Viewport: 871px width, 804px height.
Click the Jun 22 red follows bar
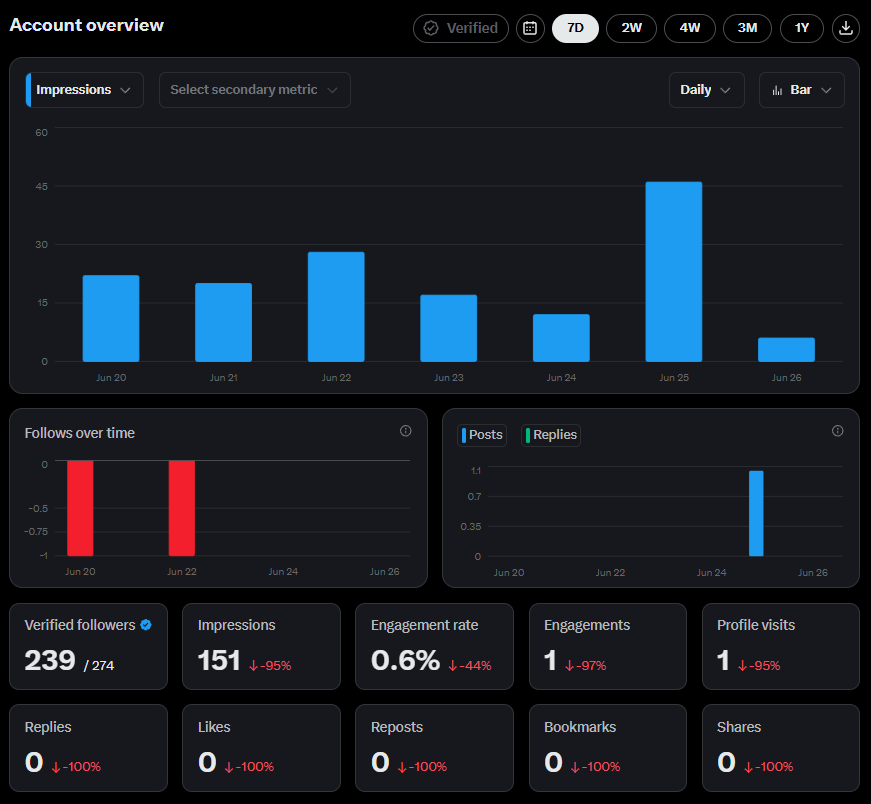click(x=182, y=508)
